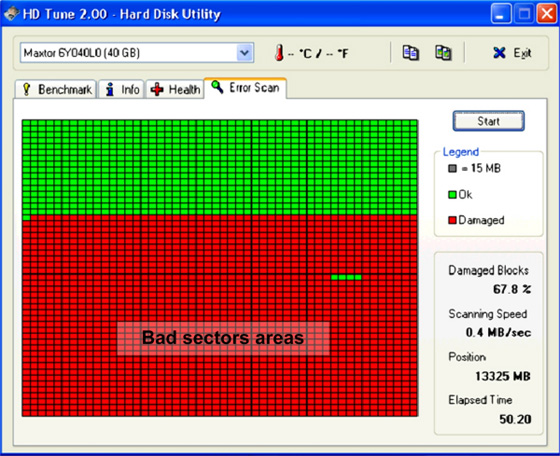Click the red Damaged legend swatch
Screen dimensions: 560x456
pos(452,220)
